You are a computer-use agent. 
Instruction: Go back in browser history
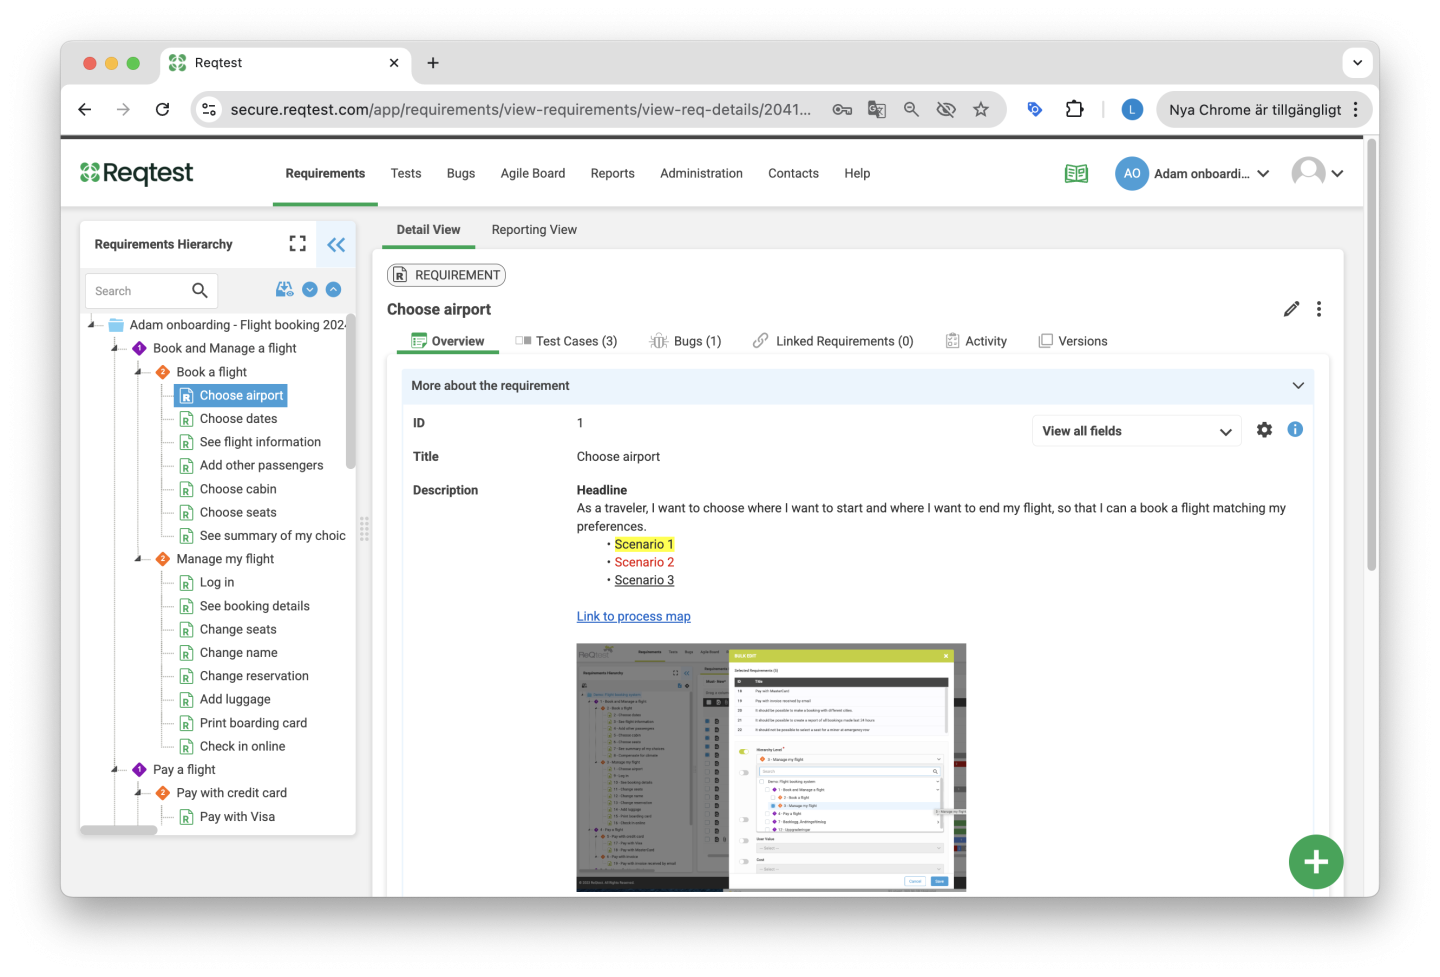(x=85, y=109)
